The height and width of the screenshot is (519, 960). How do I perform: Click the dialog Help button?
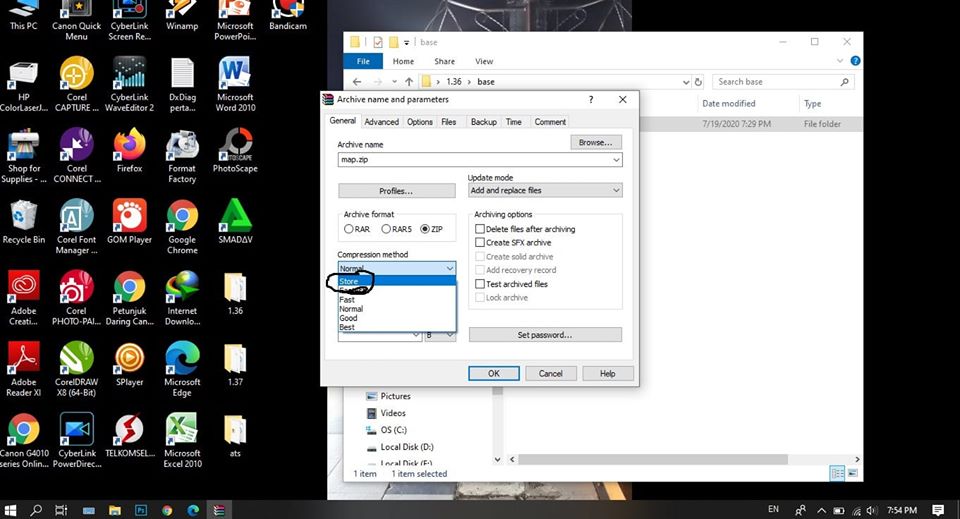pyautogui.click(x=607, y=373)
